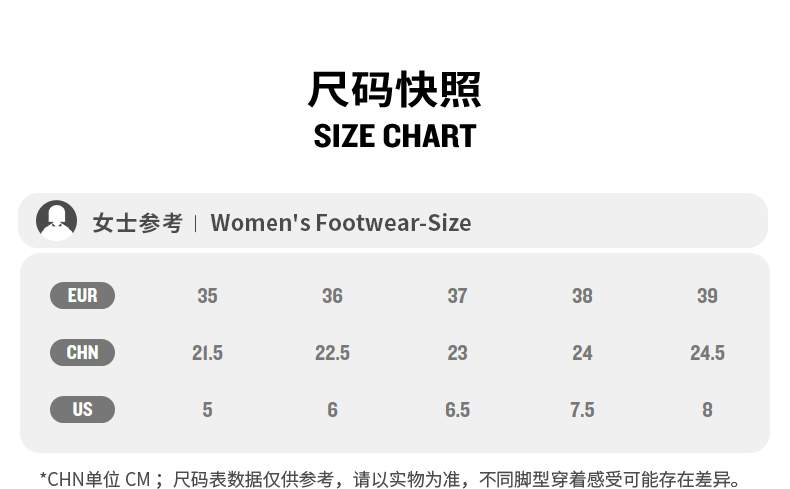Select the EUR row label badge
790x489 pixels.
pyautogui.click(x=82, y=296)
